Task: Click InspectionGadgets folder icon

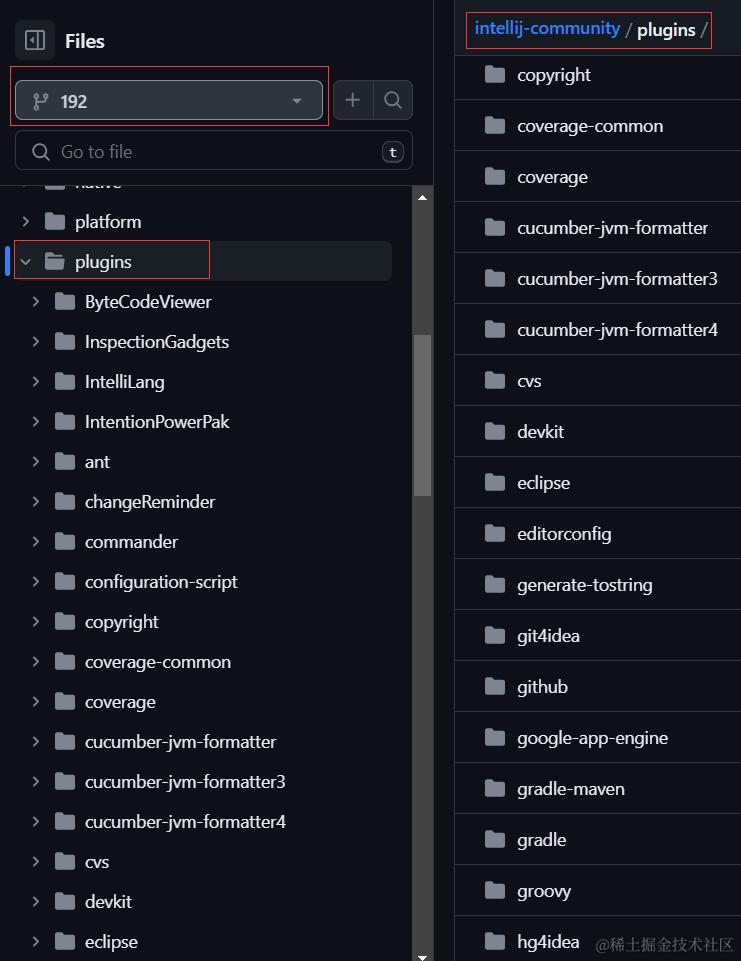Action: [x=65, y=341]
